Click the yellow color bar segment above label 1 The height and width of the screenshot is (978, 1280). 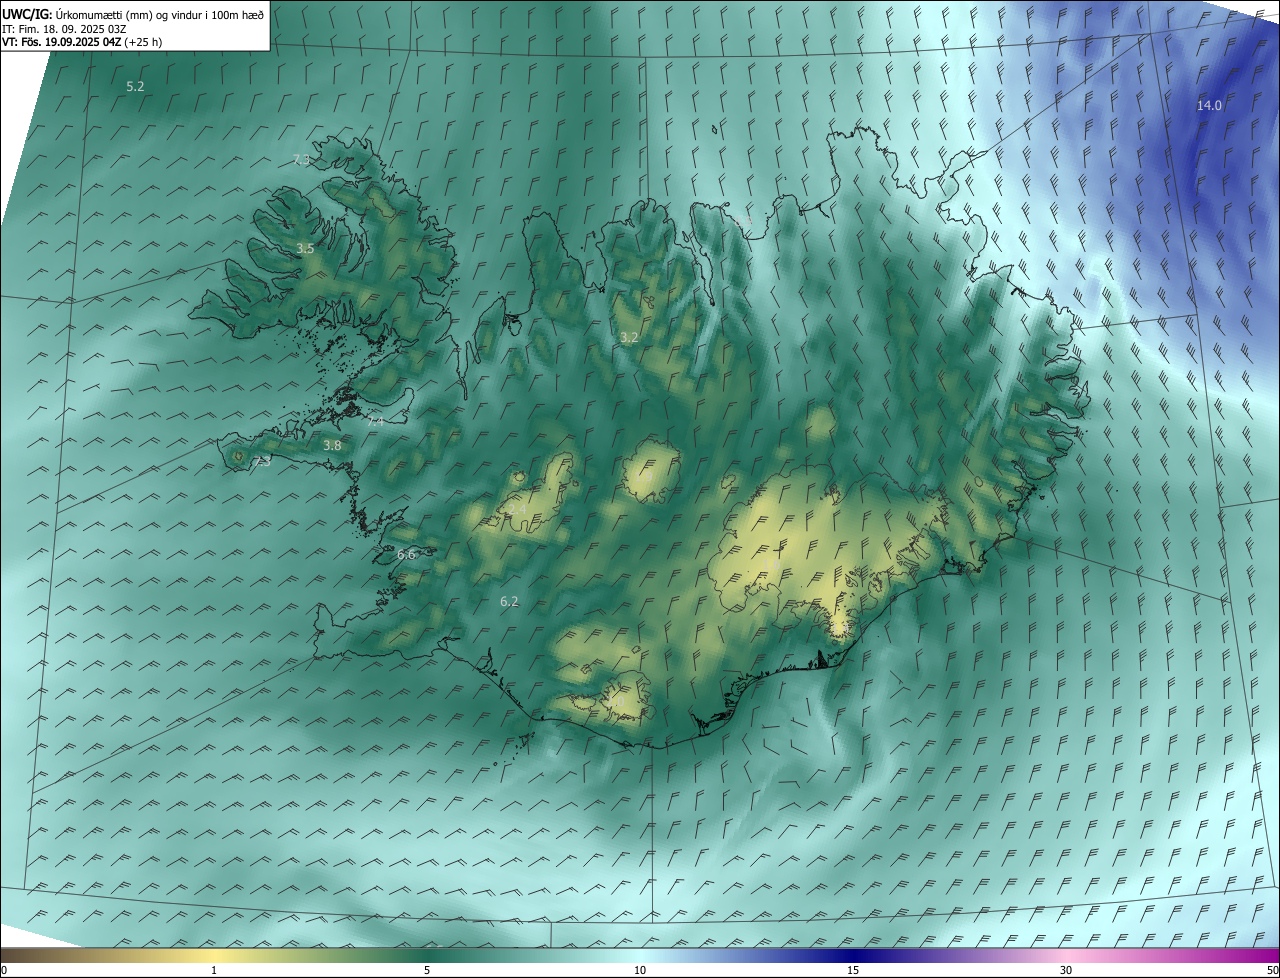click(214, 955)
